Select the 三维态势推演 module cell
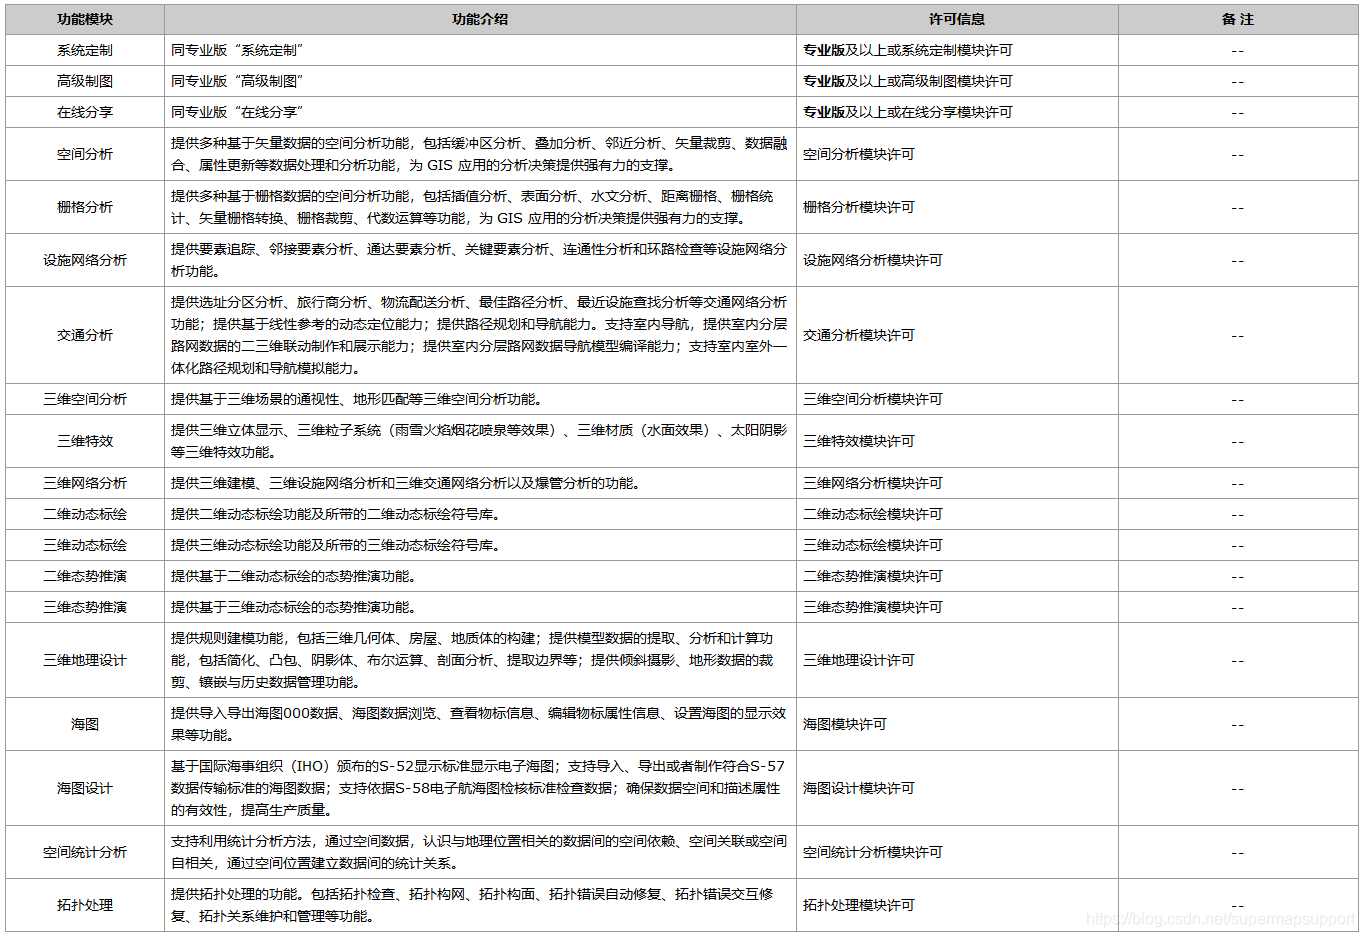The width and height of the screenshot is (1365, 937). 85,607
